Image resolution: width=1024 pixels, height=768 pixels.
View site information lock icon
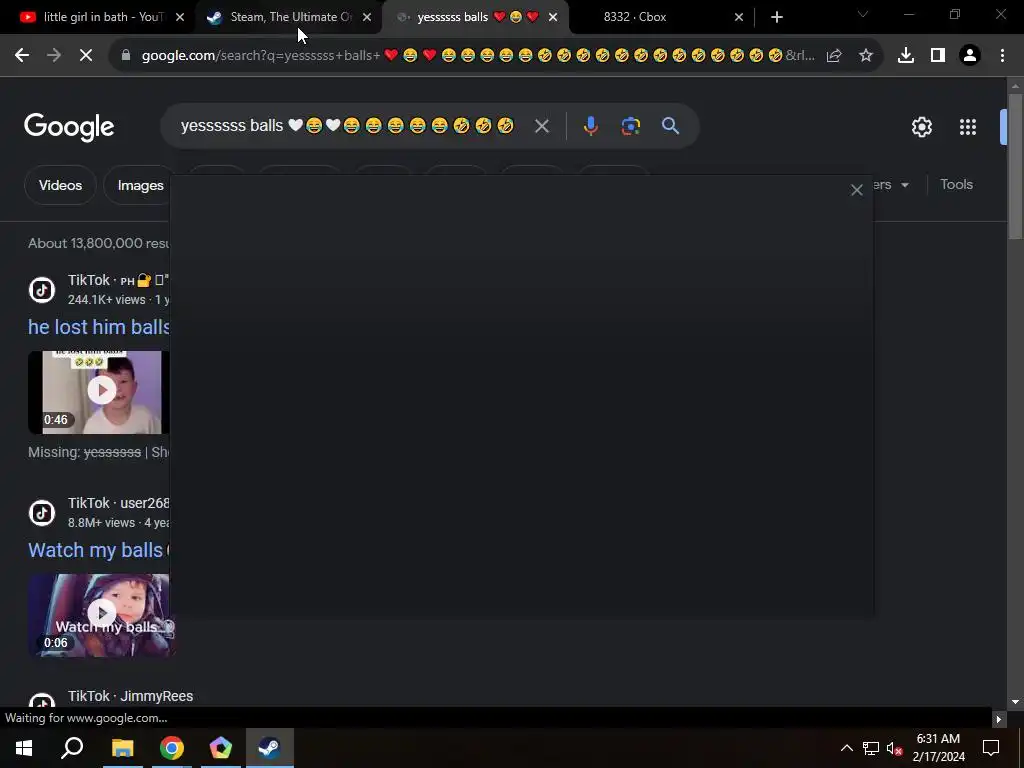[x=126, y=56]
